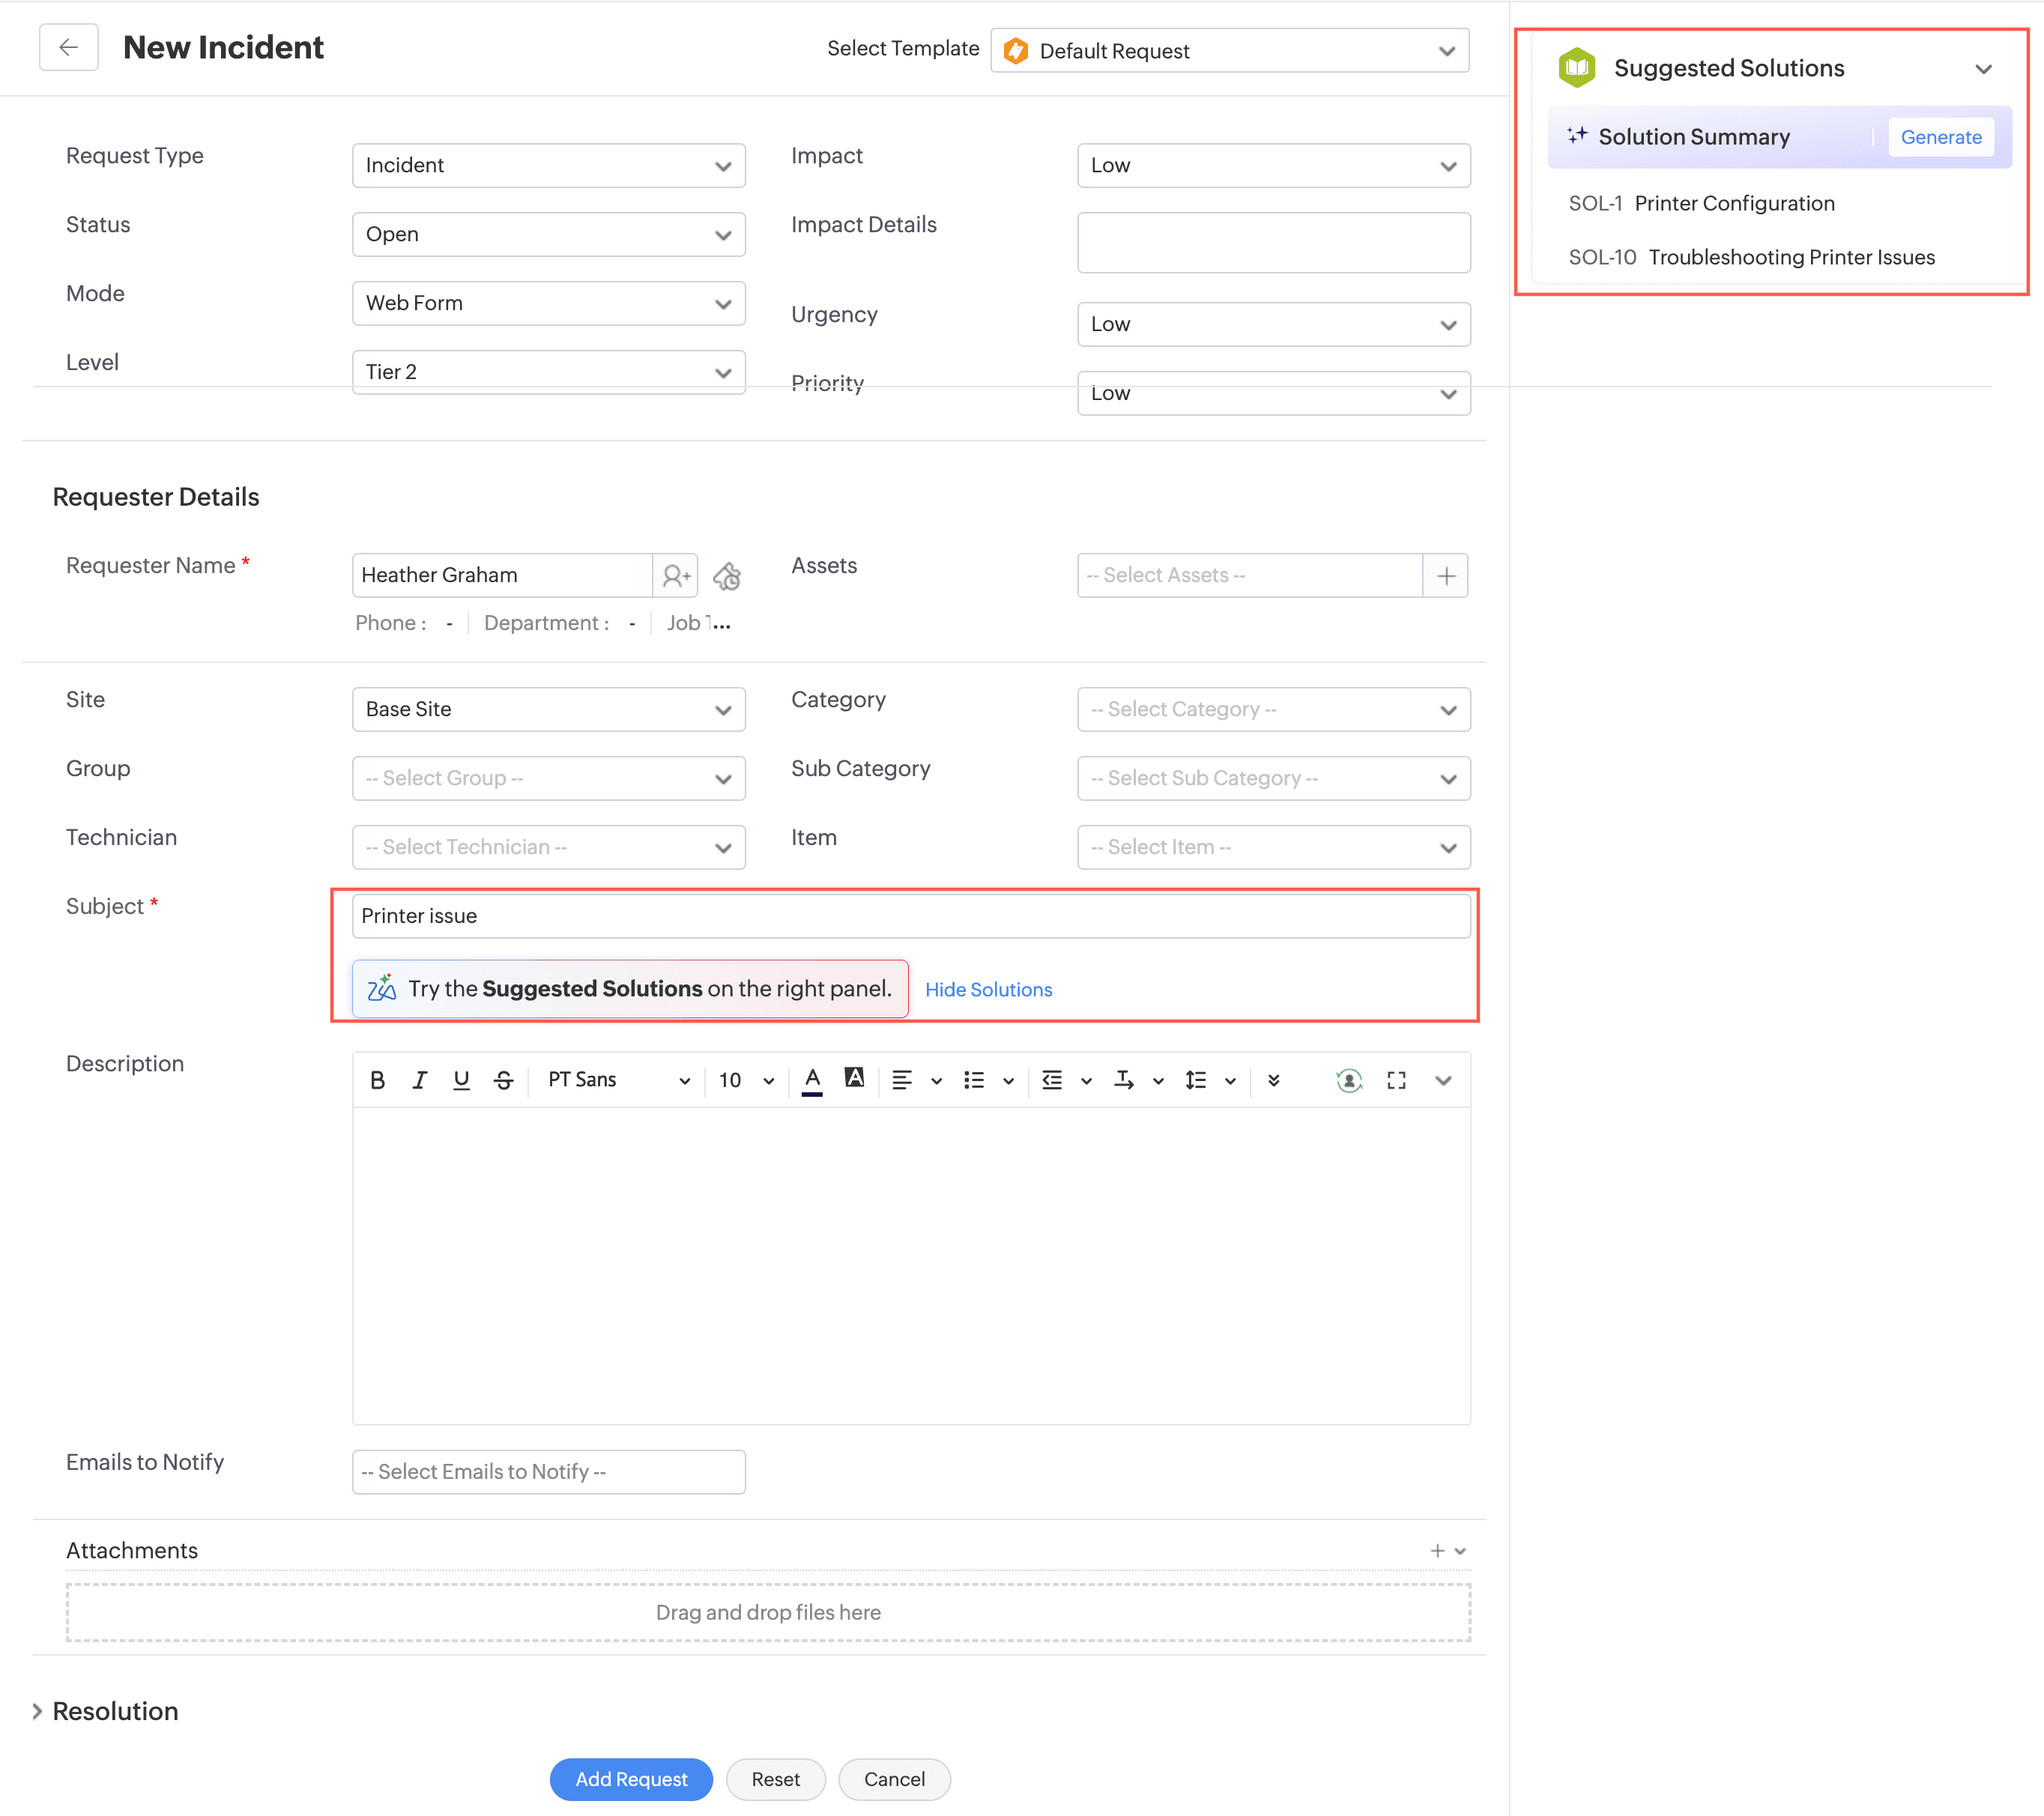
Task: Click the decrease indent icon
Action: coord(1052,1080)
